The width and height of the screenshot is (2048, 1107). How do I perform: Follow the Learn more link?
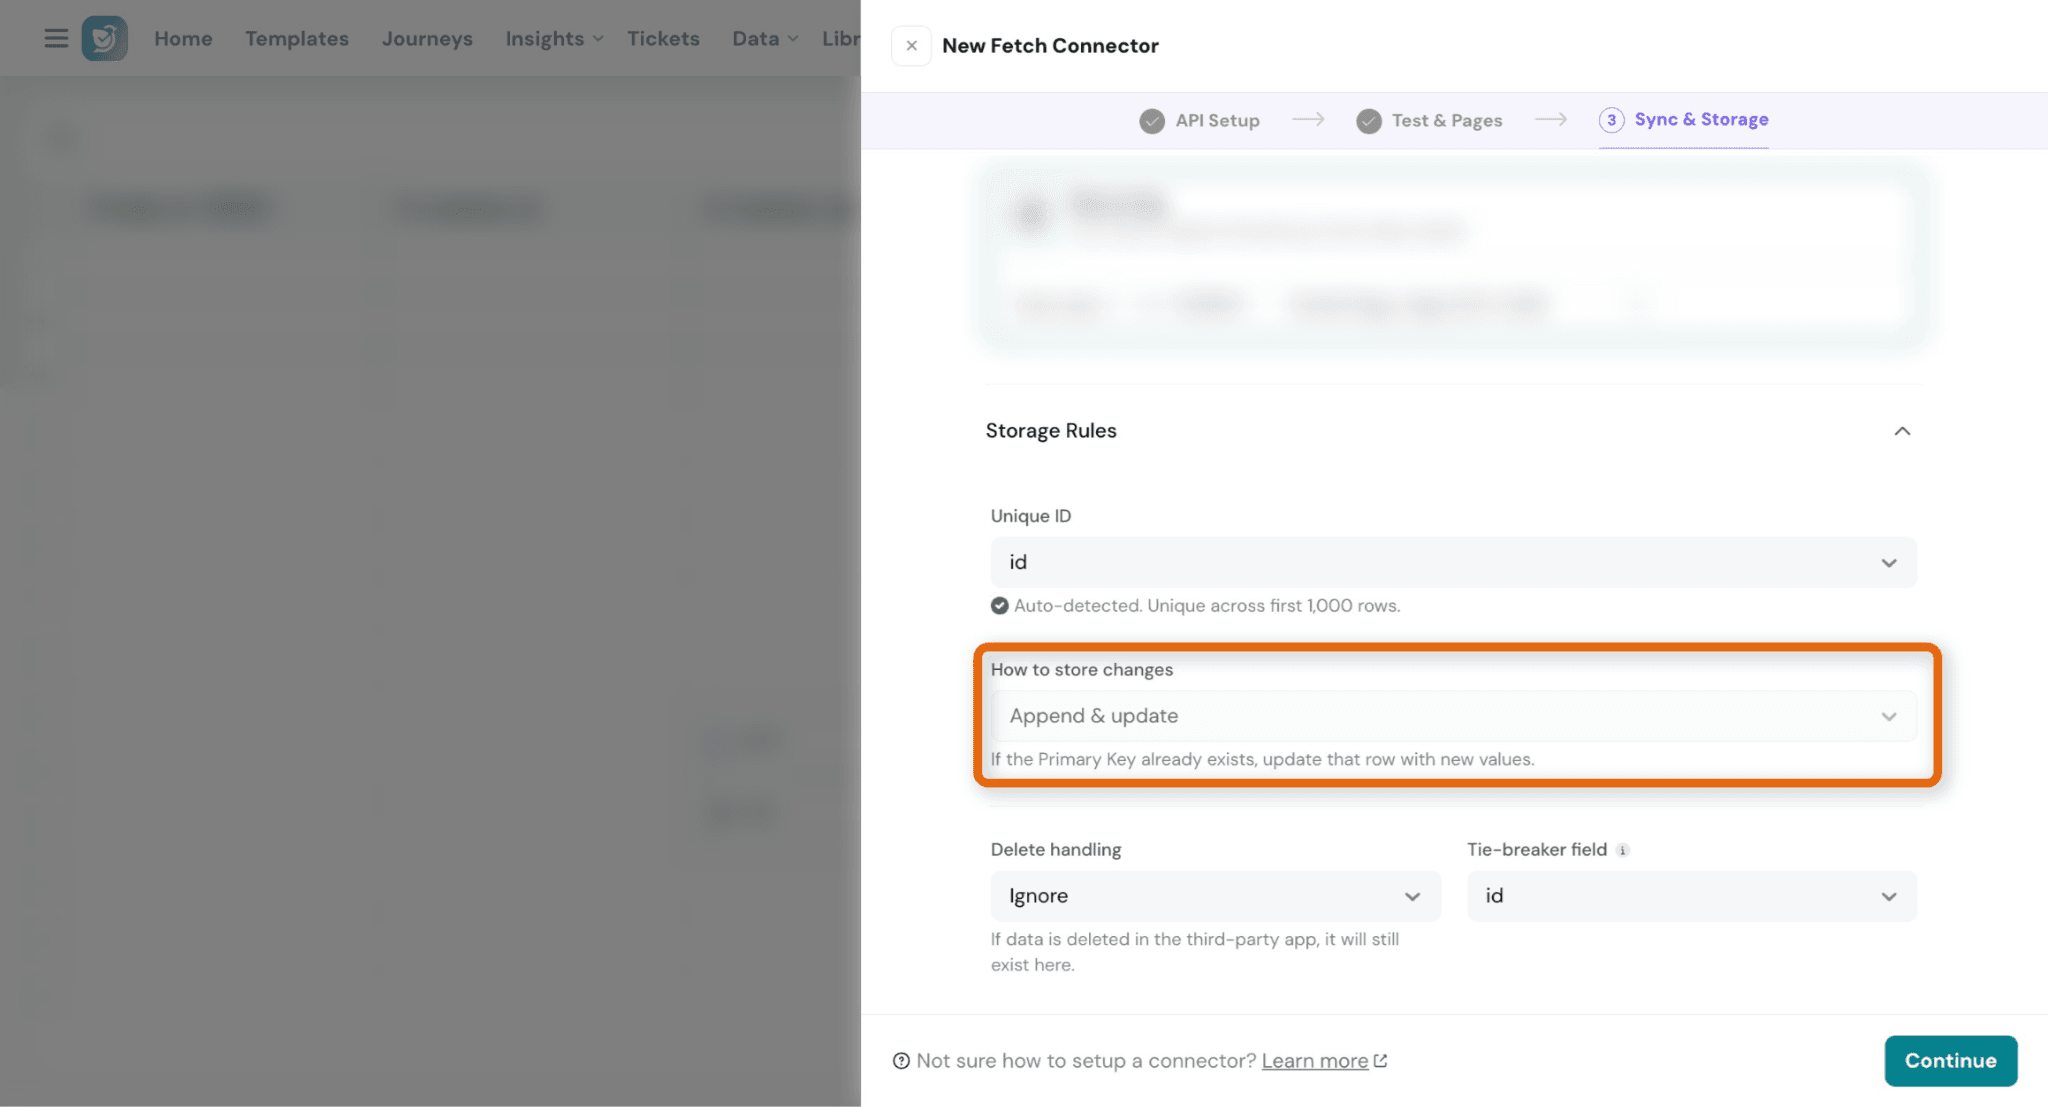(1314, 1061)
